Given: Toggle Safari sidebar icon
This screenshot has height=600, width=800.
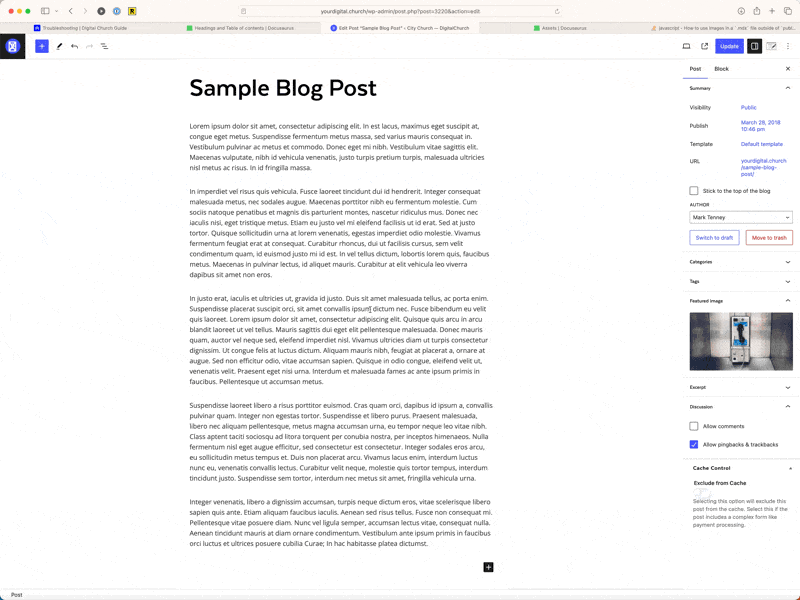Looking at the screenshot, I should coord(45,11).
